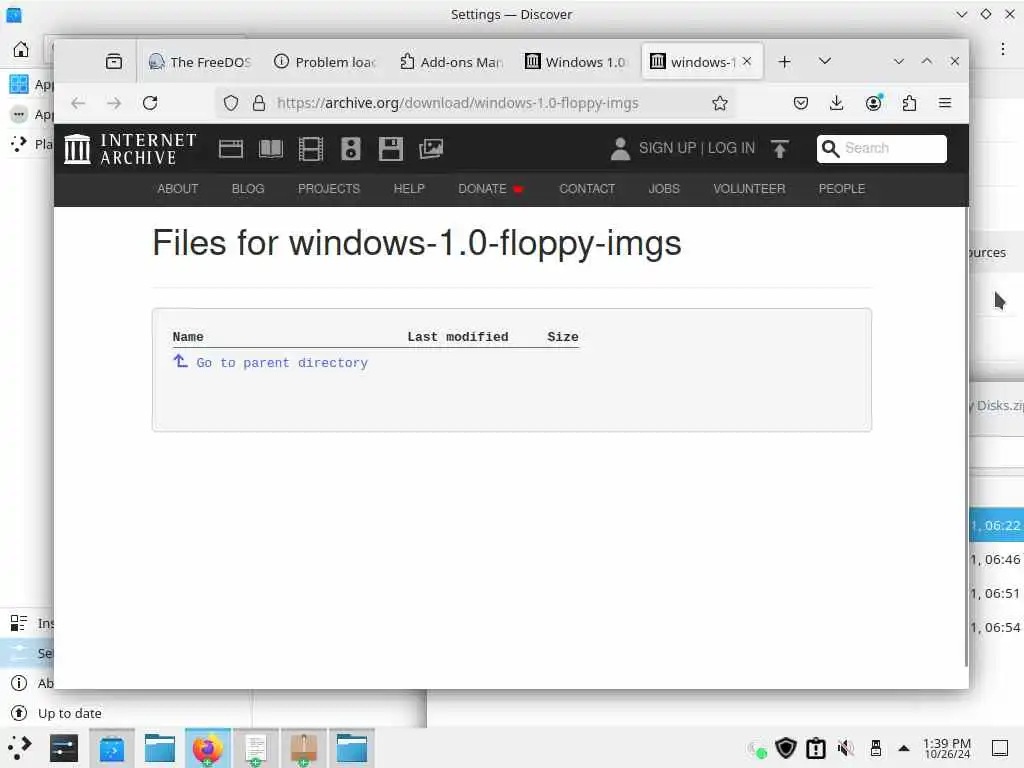This screenshot has height=768, width=1024.
Task: Toggle muted volume in system tray
Action: point(846,748)
